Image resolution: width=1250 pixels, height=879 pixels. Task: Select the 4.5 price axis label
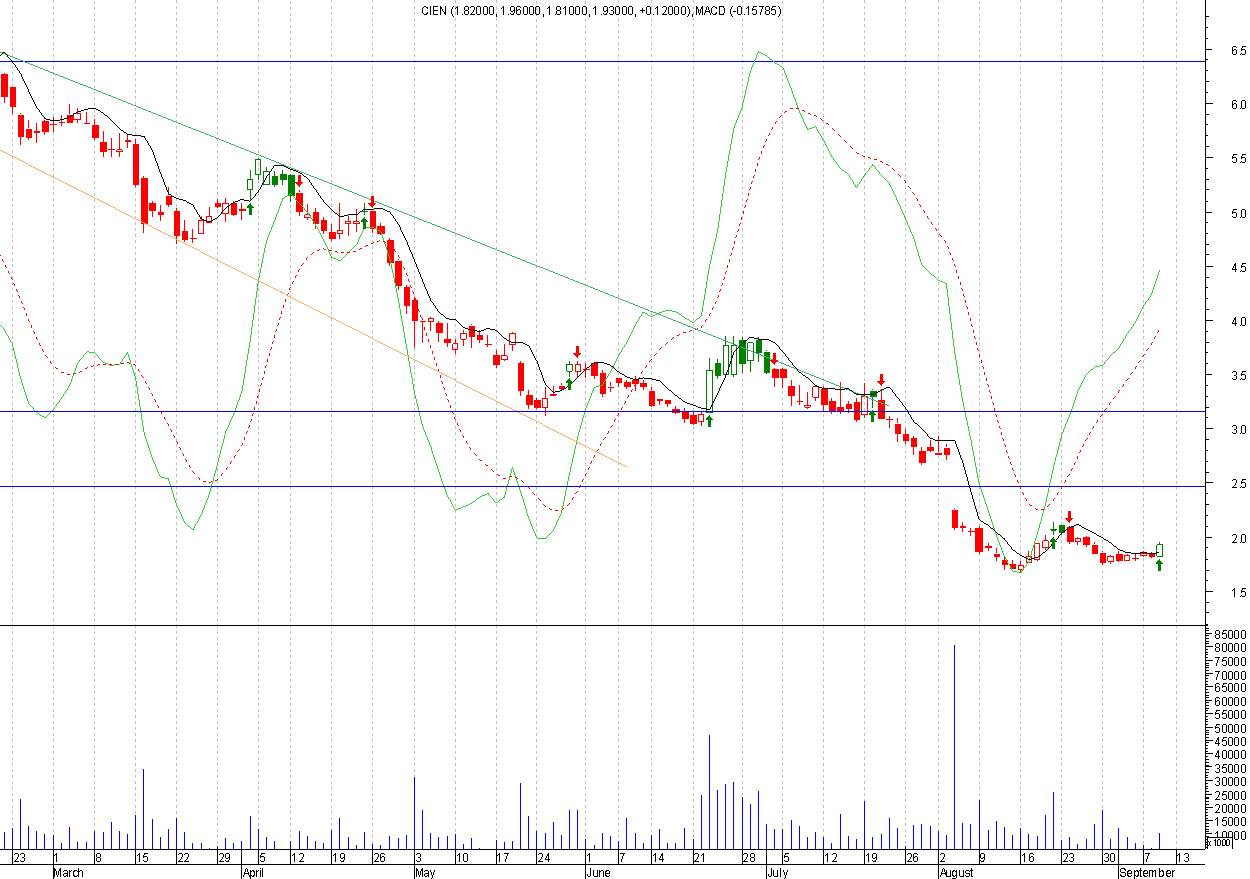pyautogui.click(x=1238, y=267)
